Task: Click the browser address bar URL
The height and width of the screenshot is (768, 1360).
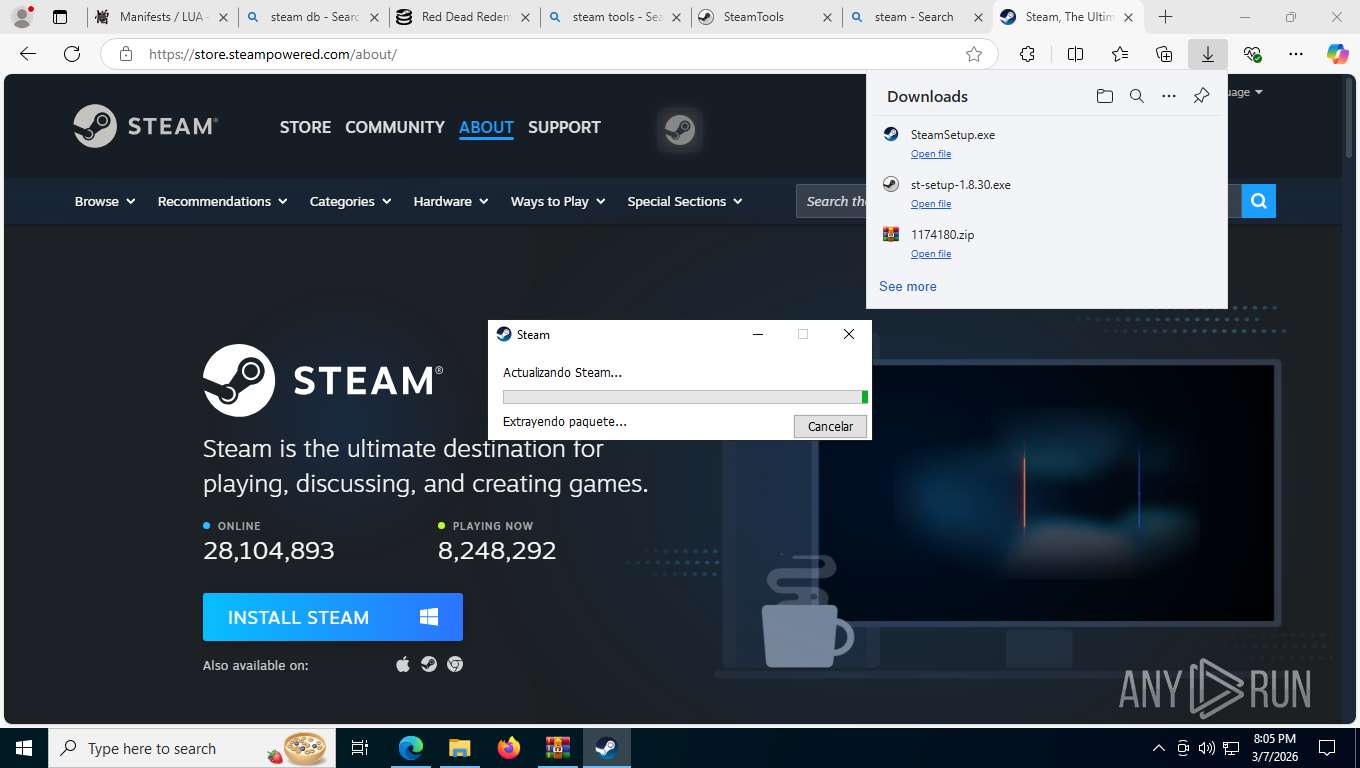Action: pyautogui.click(x=273, y=54)
